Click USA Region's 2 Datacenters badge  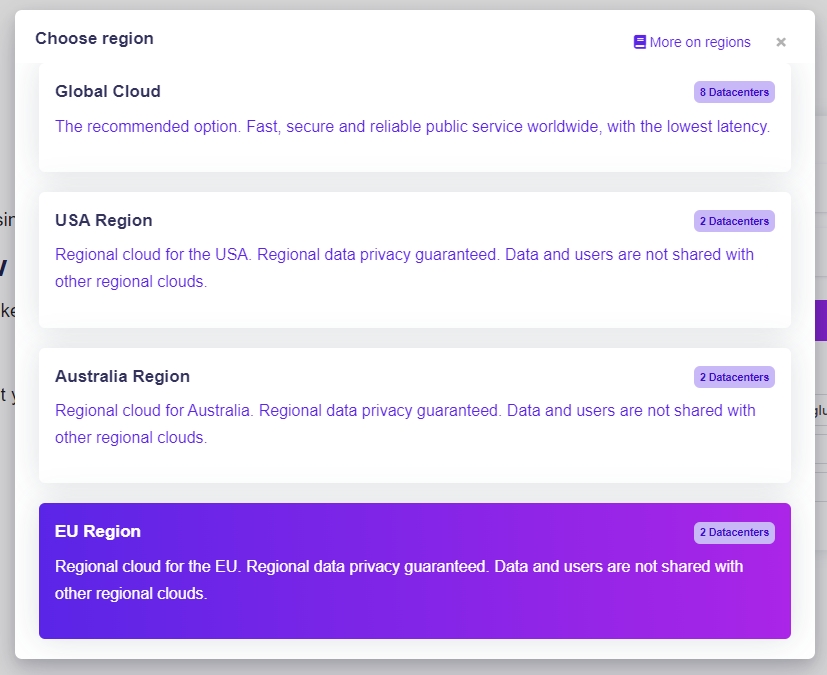pos(734,221)
